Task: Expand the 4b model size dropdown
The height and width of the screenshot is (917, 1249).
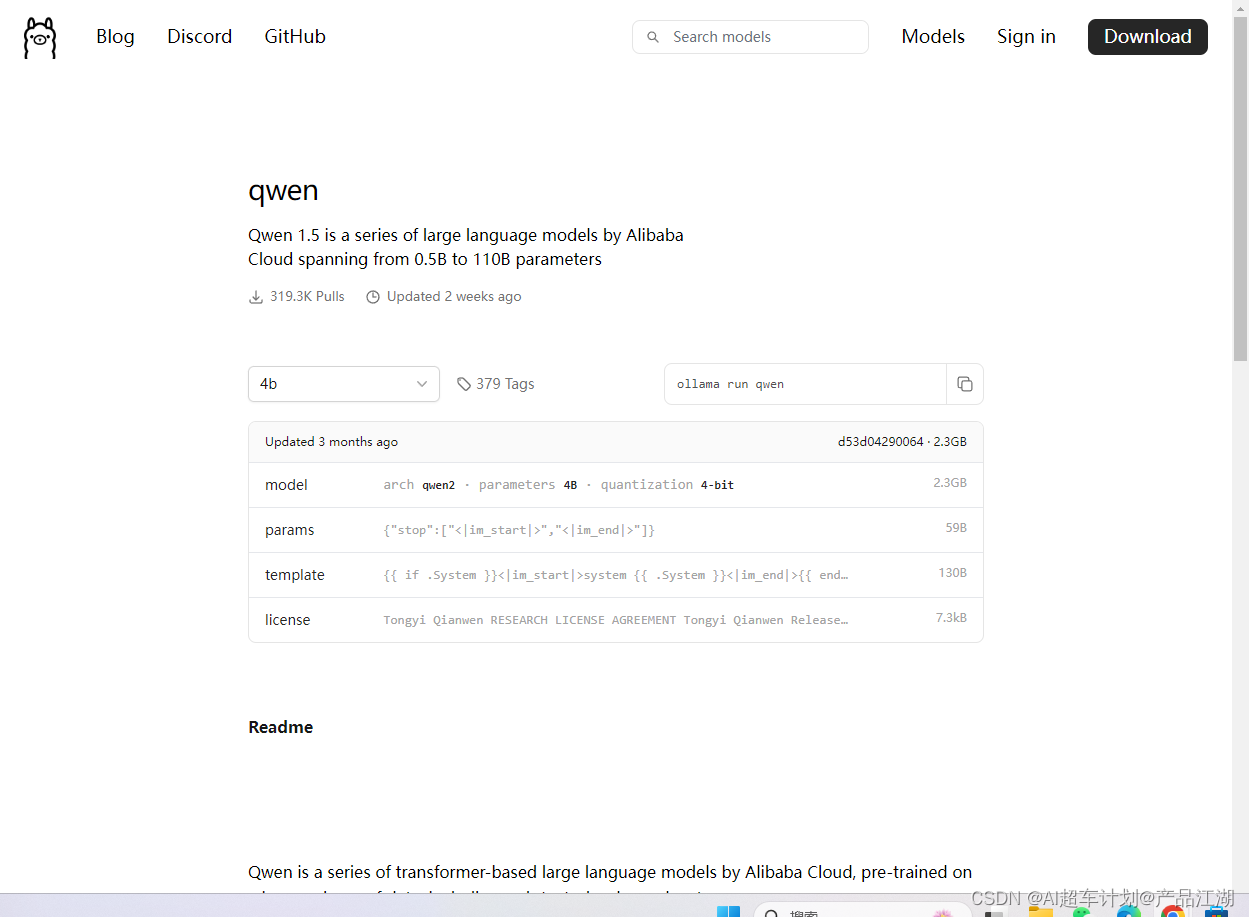Action: [x=344, y=384]
